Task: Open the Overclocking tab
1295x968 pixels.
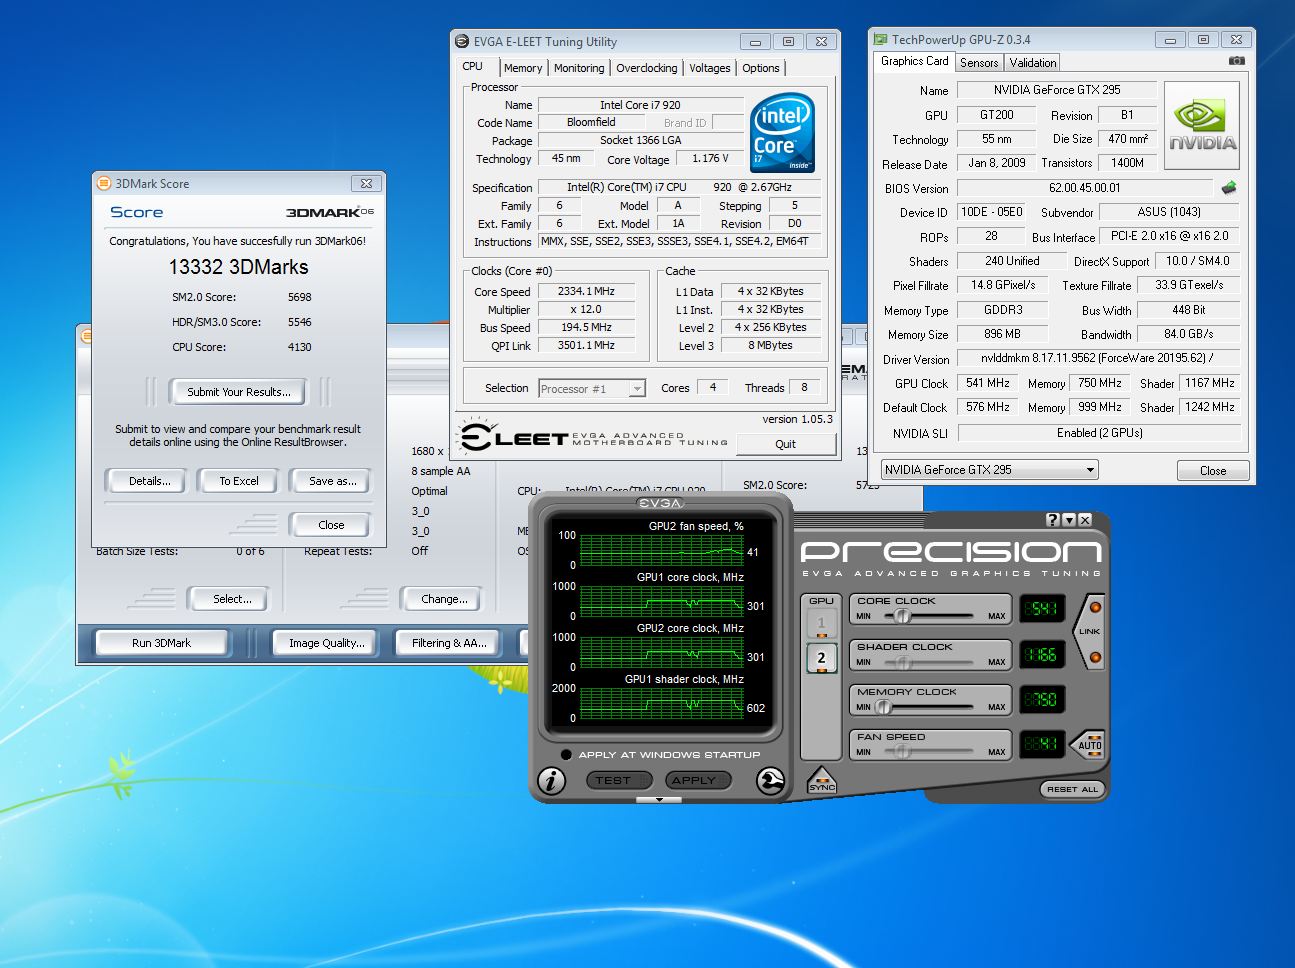Action: 646,68
